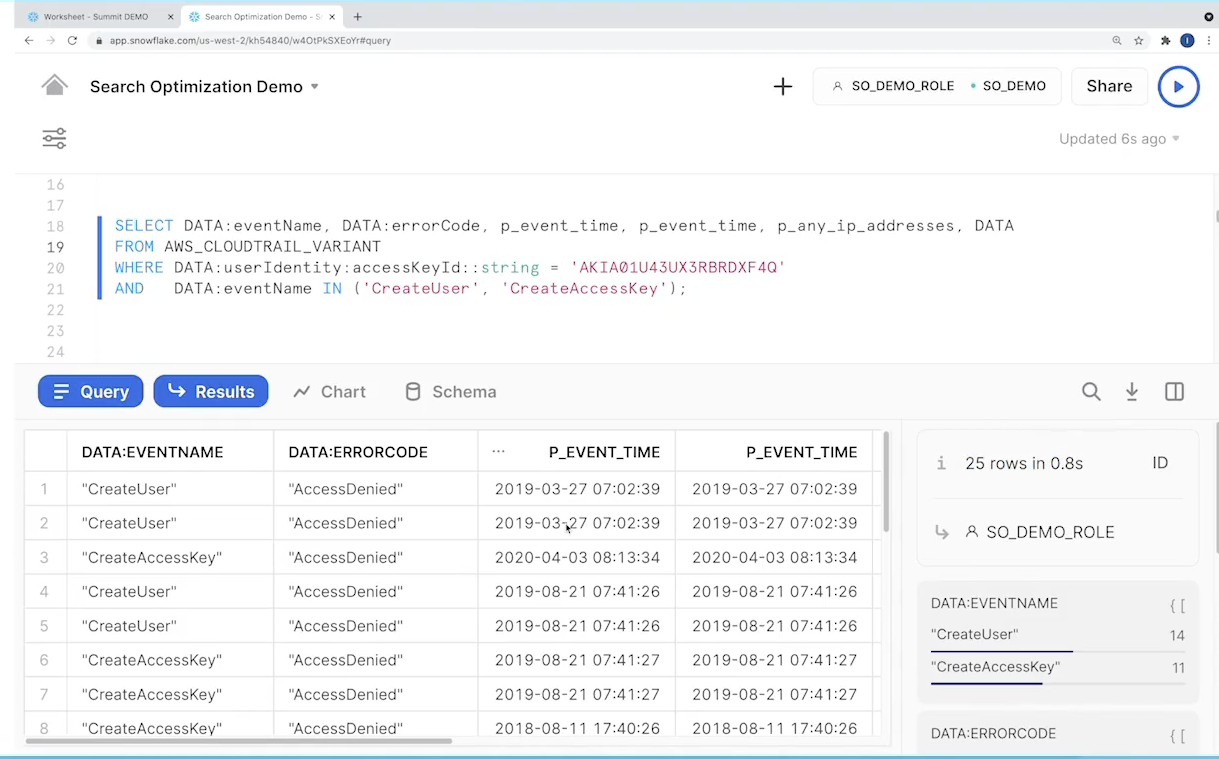Switch to Worksheet - Summit DEMO tab
The height and width of the screenshot is (759, 1219).
(95, 17)
